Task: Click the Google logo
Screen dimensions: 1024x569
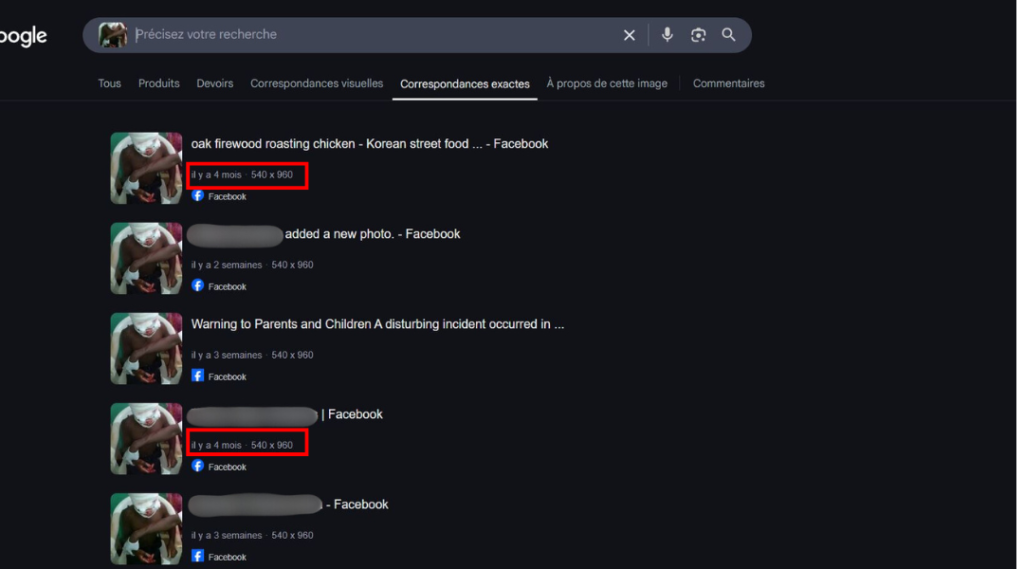Action: click(24, 36)
